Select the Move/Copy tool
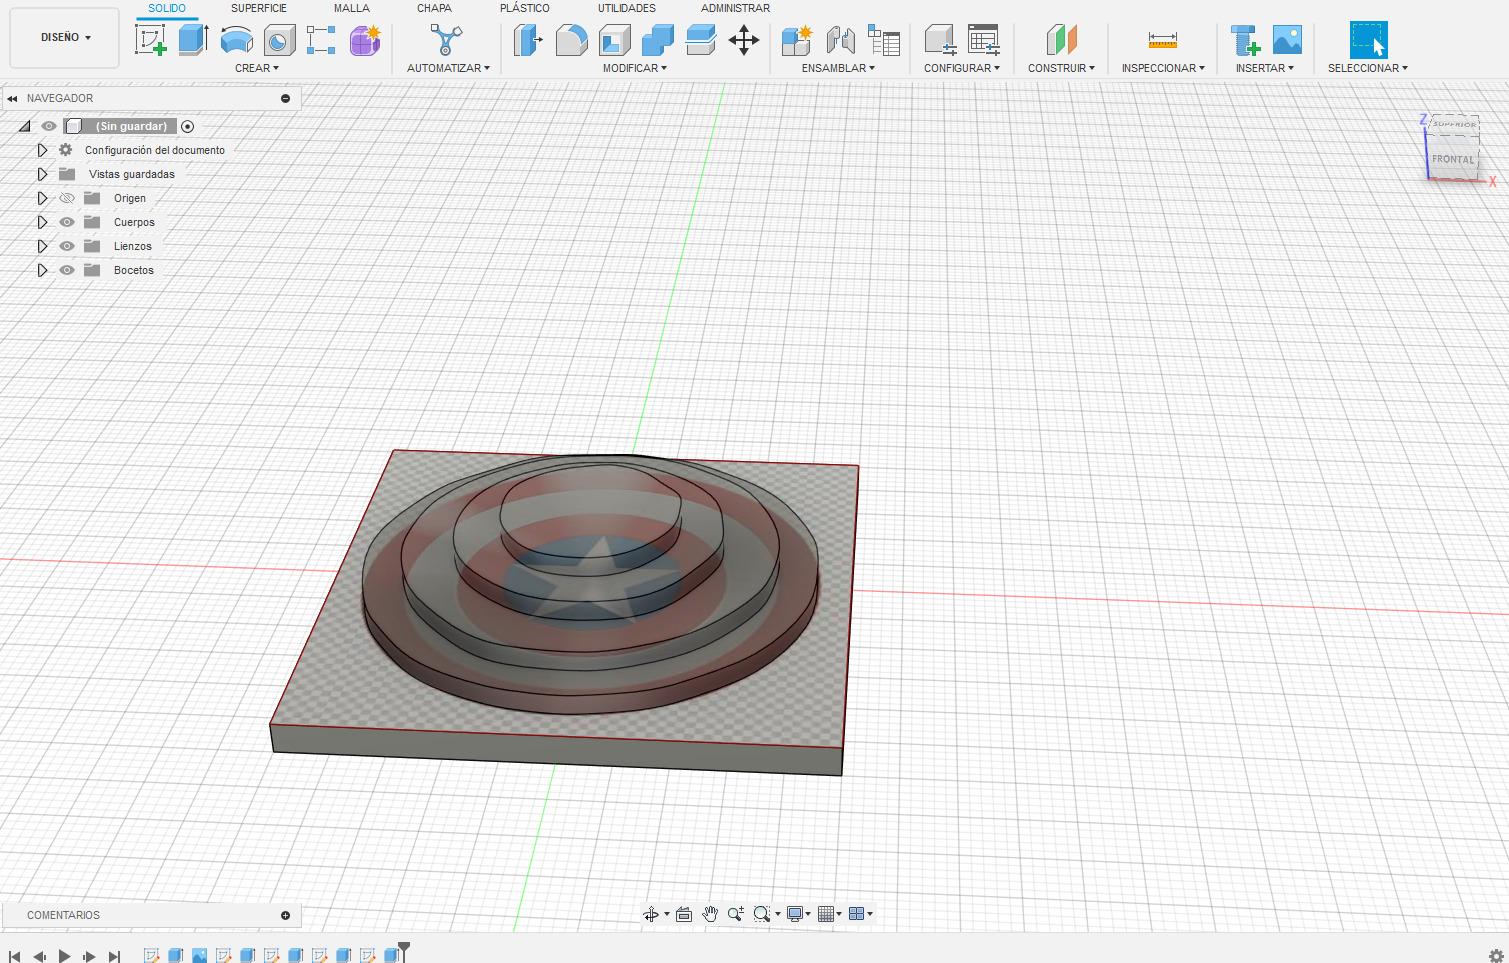The width and height of the screenshot is (1509, 963). click(744, 40)
